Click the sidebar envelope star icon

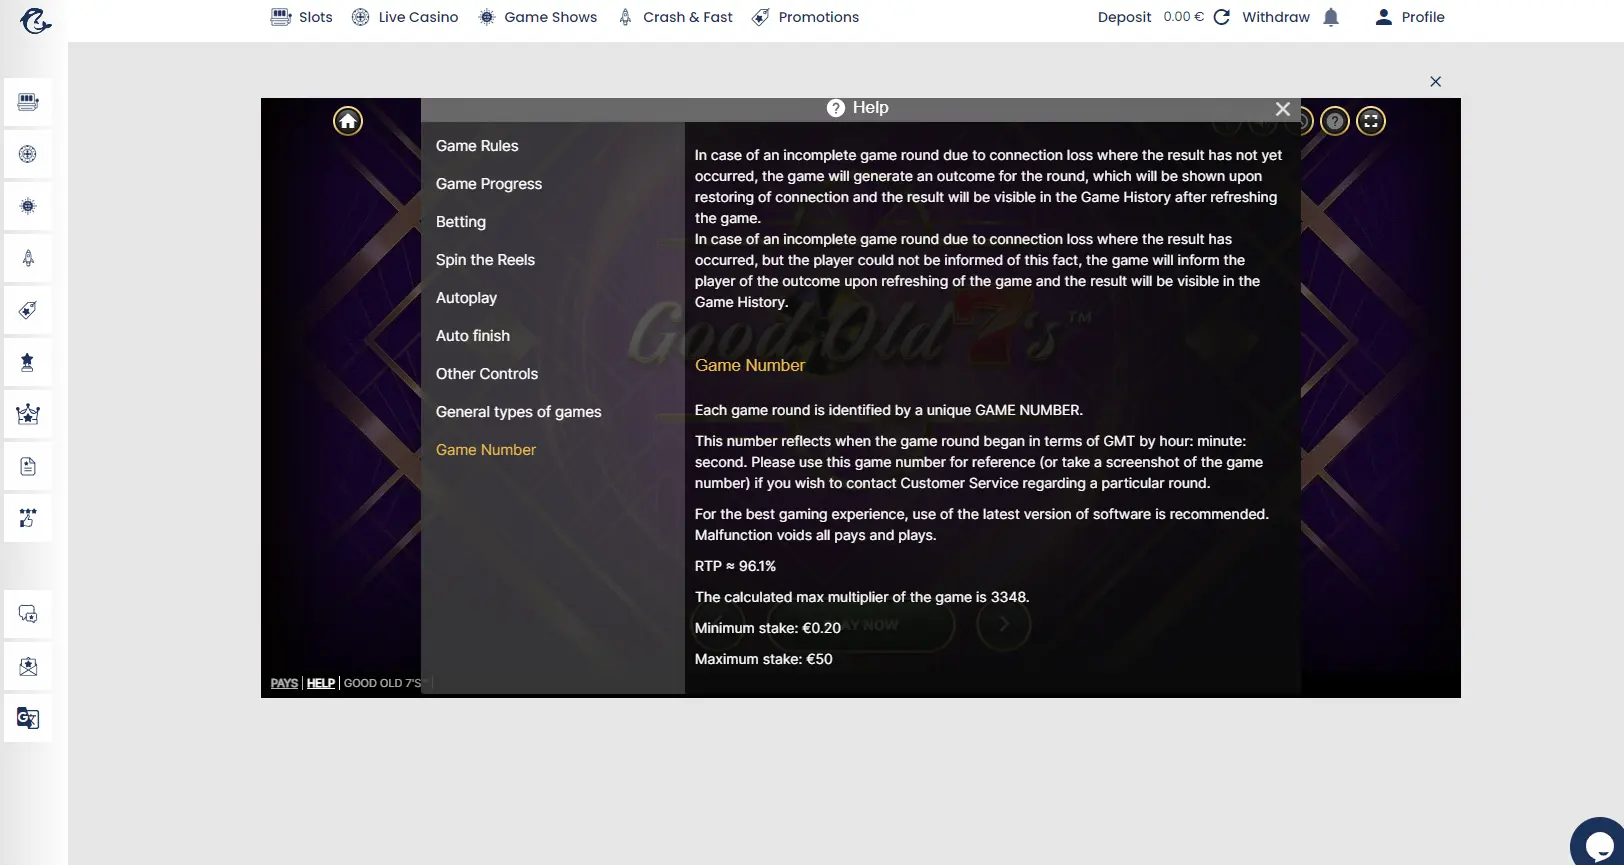(x=28, y=666)
